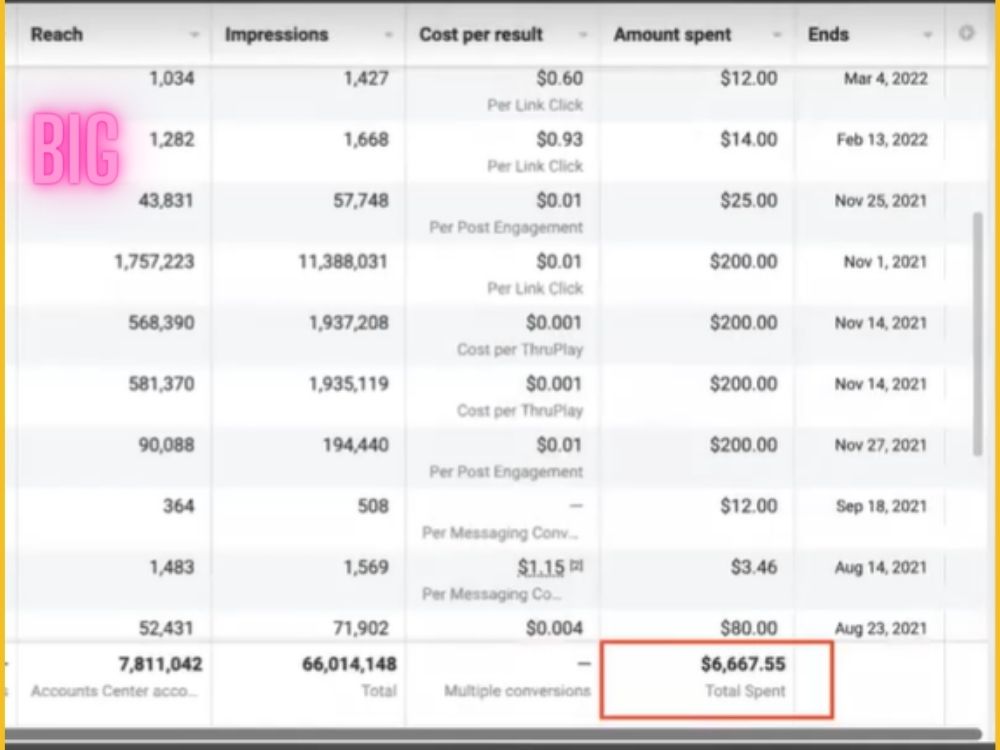Image resolution: width=1000 pixels, height=750 pixels.
Task: Select the impressions value 1,668
Action: point(366,140)
